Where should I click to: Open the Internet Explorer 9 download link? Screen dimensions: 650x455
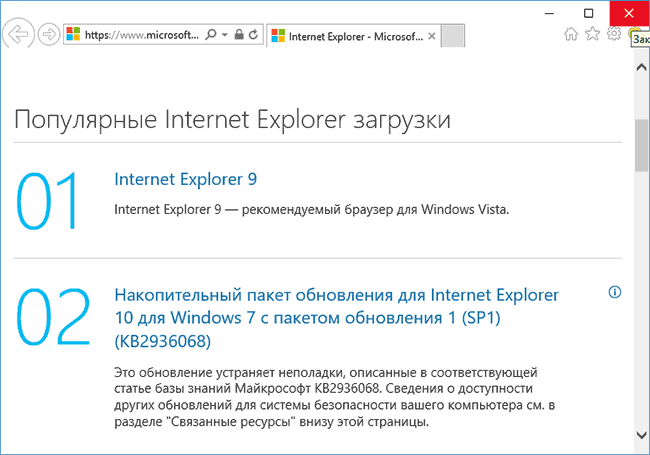point(186,179)
